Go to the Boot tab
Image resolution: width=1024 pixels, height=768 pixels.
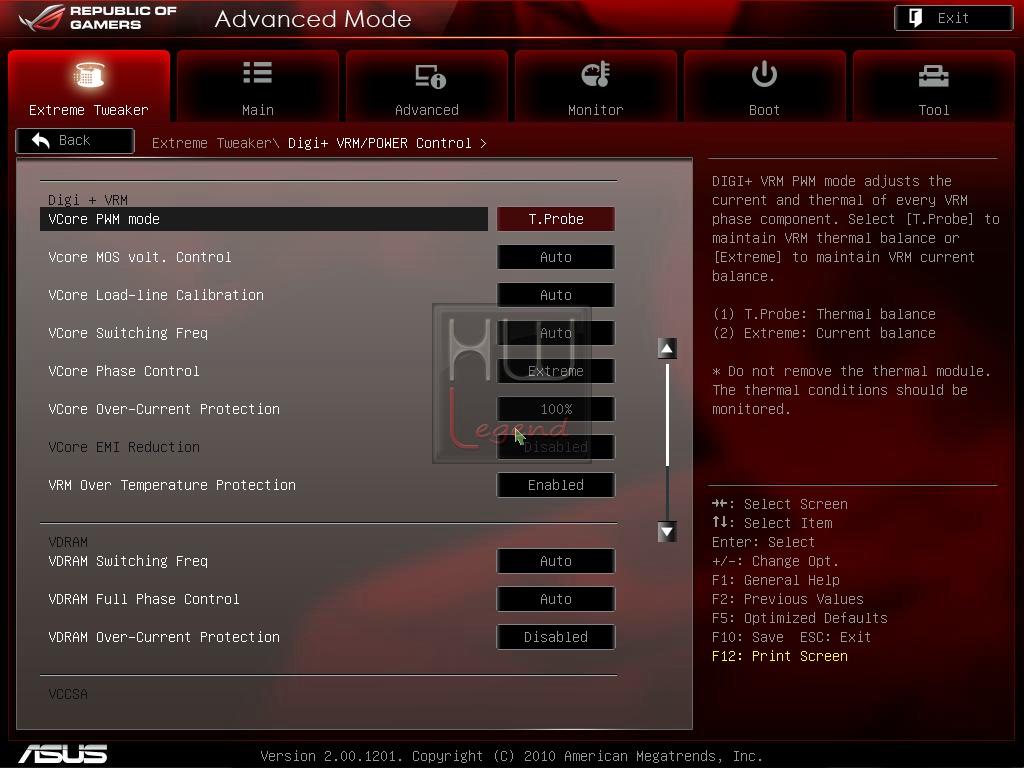click(x=764, y=86)
